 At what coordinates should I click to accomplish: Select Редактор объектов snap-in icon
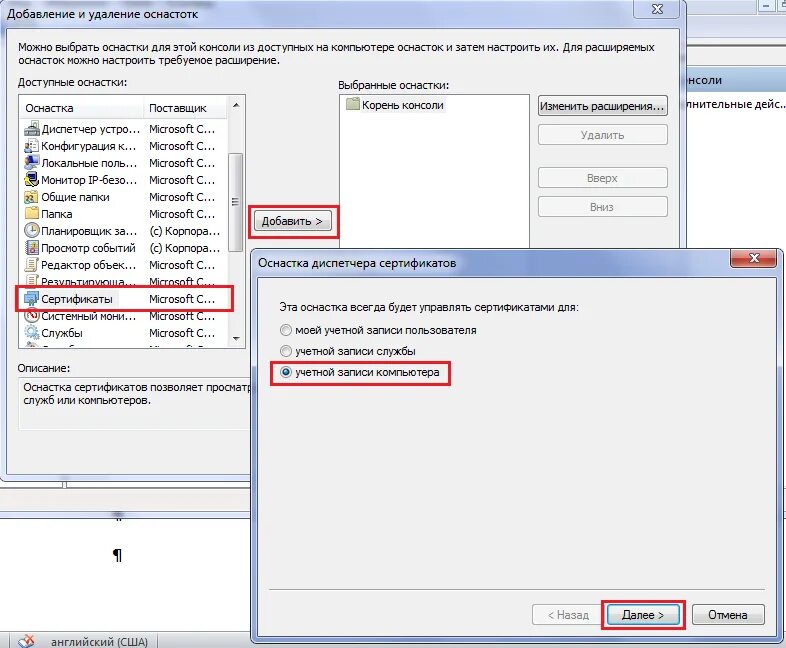[x=32, y=265]
